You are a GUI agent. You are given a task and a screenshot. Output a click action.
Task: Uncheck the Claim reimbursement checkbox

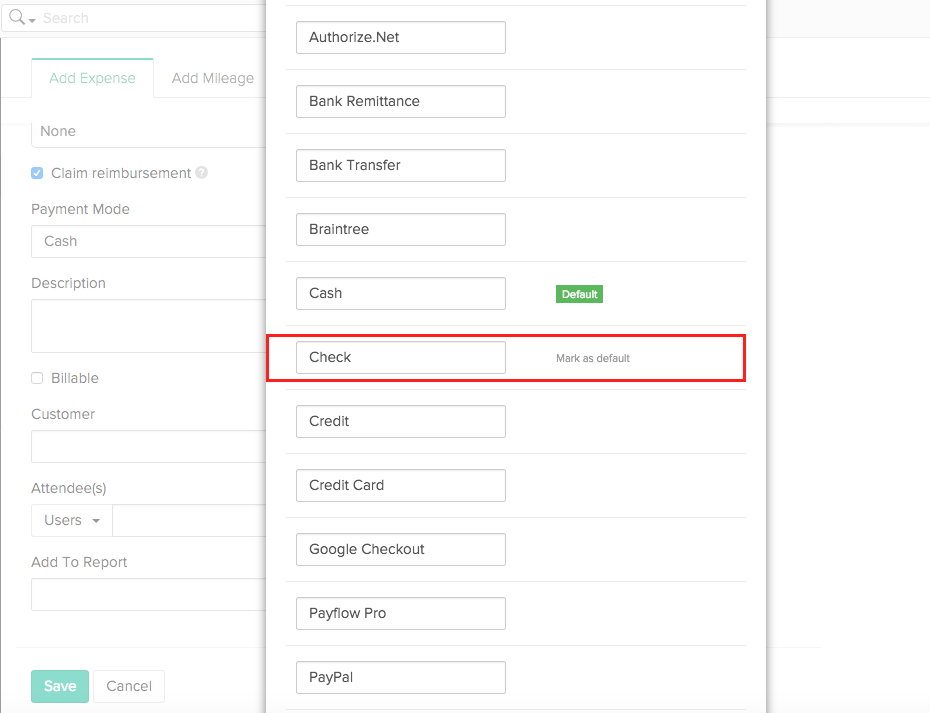(37, 173)
